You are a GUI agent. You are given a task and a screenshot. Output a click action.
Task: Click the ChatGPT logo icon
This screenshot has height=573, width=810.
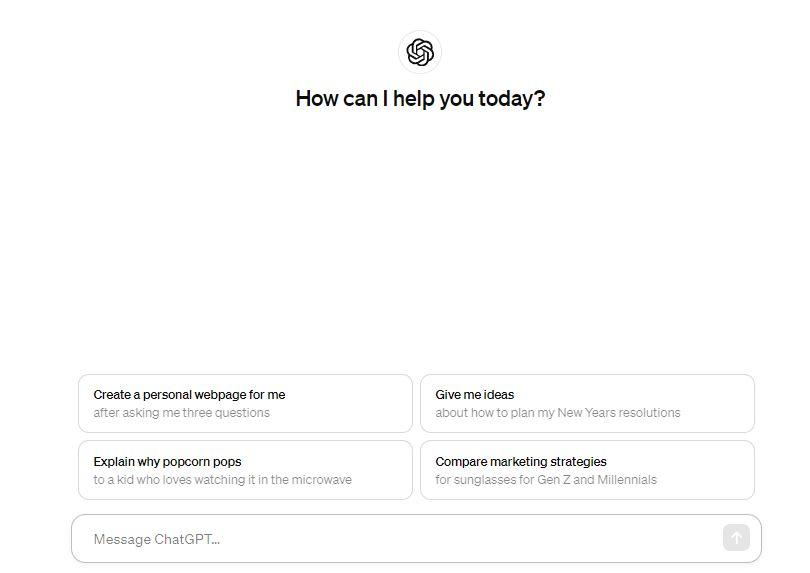420,52
